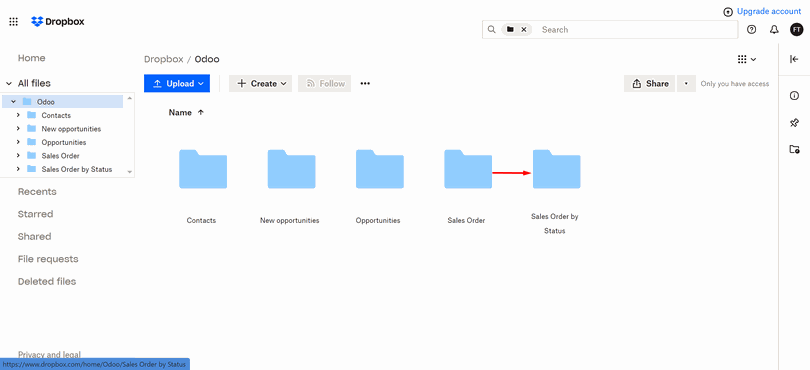Open the Create dropdown
This screenshot has height=370, width=810.
[x=260, y=83]
